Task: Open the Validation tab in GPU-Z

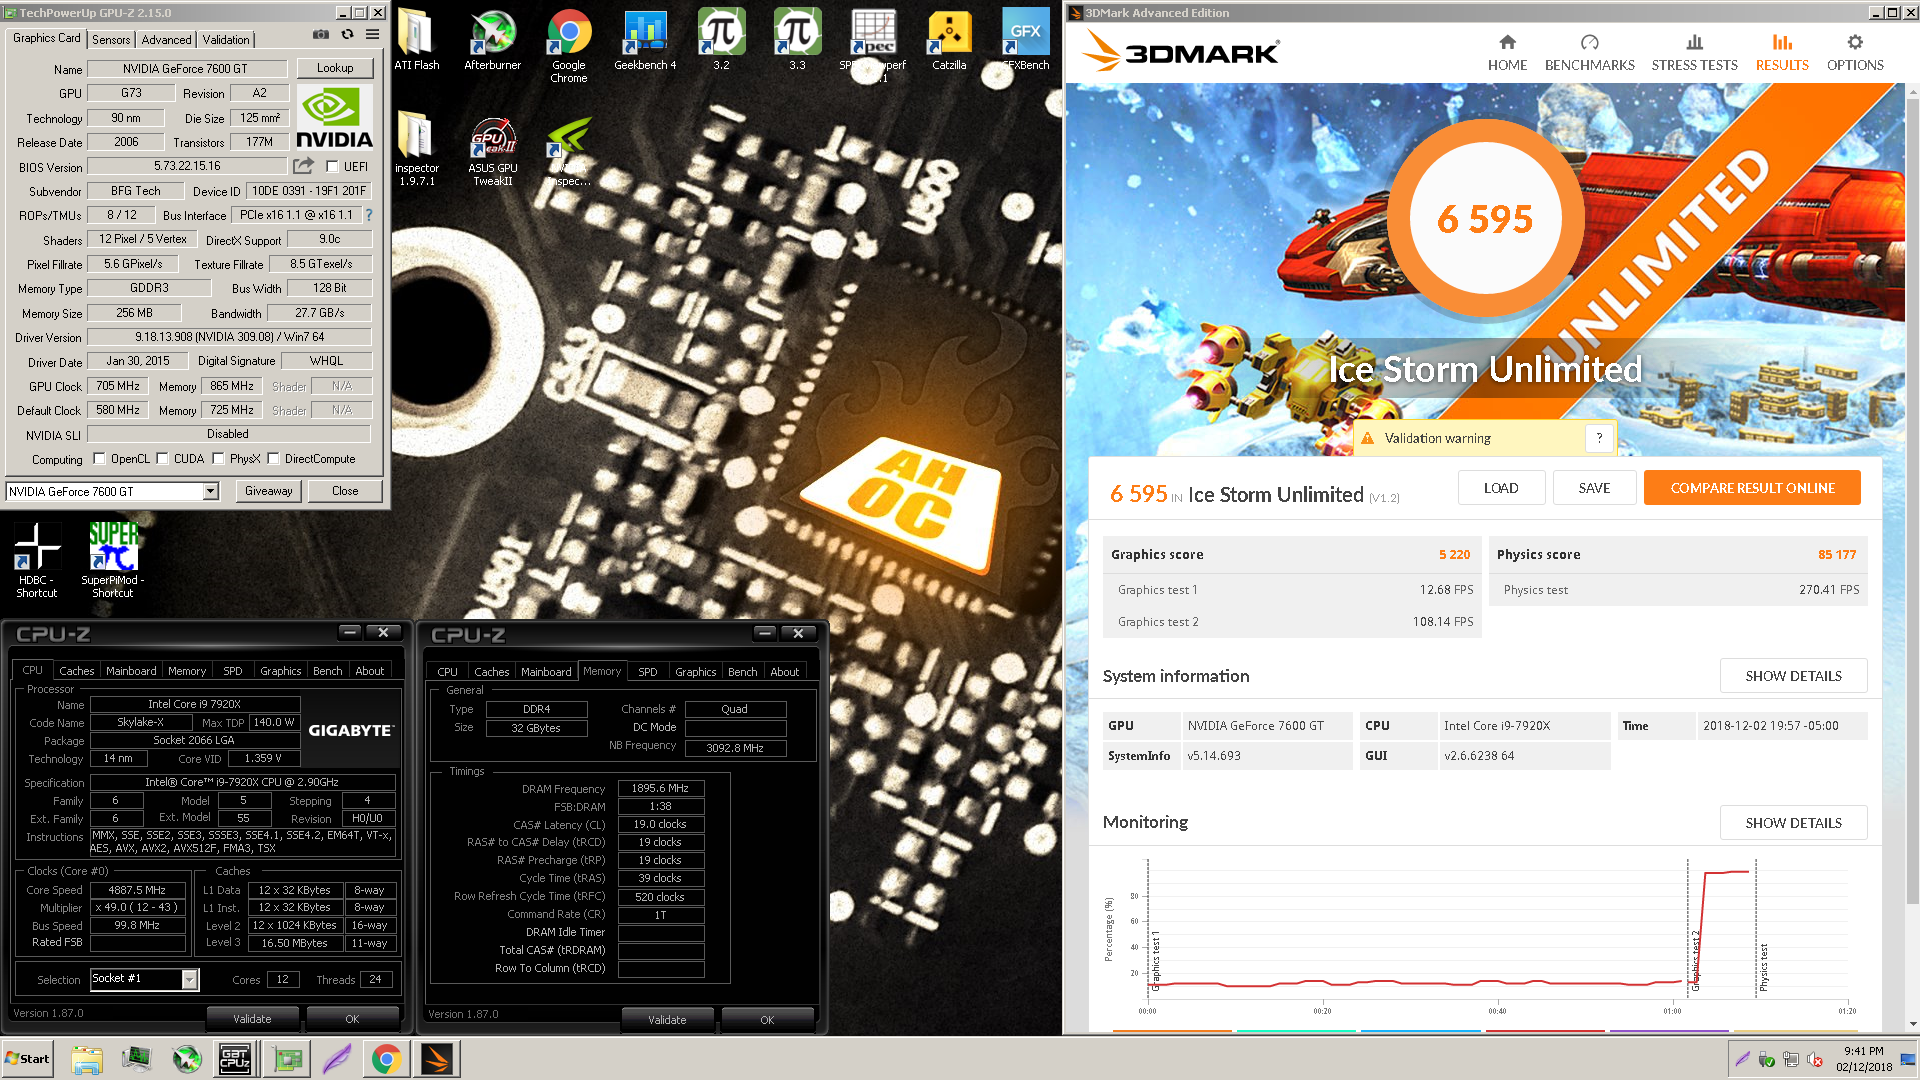Action: click(226, 40)
